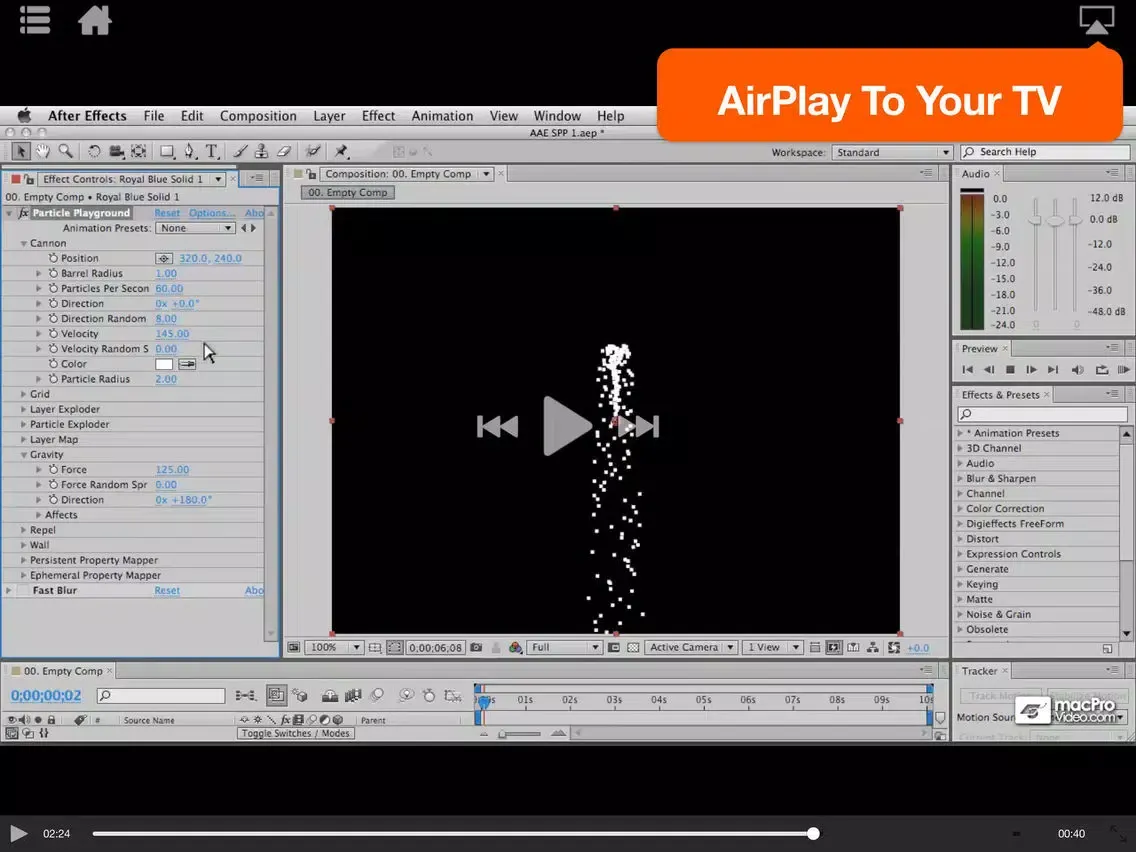Select the Unified Camera tool
Viewport: 1136px width, 852px height.
click(116, 151)
